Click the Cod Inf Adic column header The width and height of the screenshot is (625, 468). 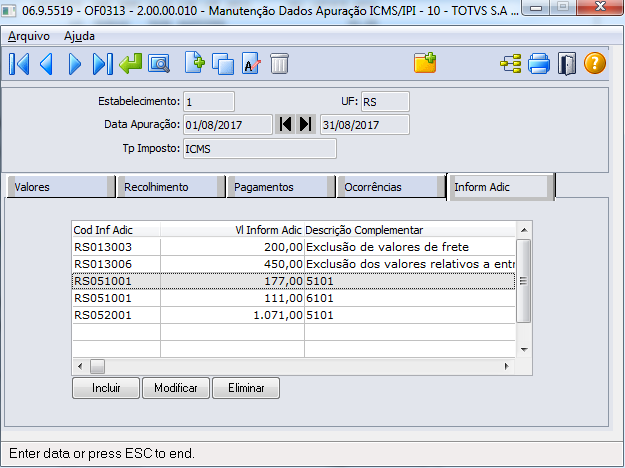(116, 230)
